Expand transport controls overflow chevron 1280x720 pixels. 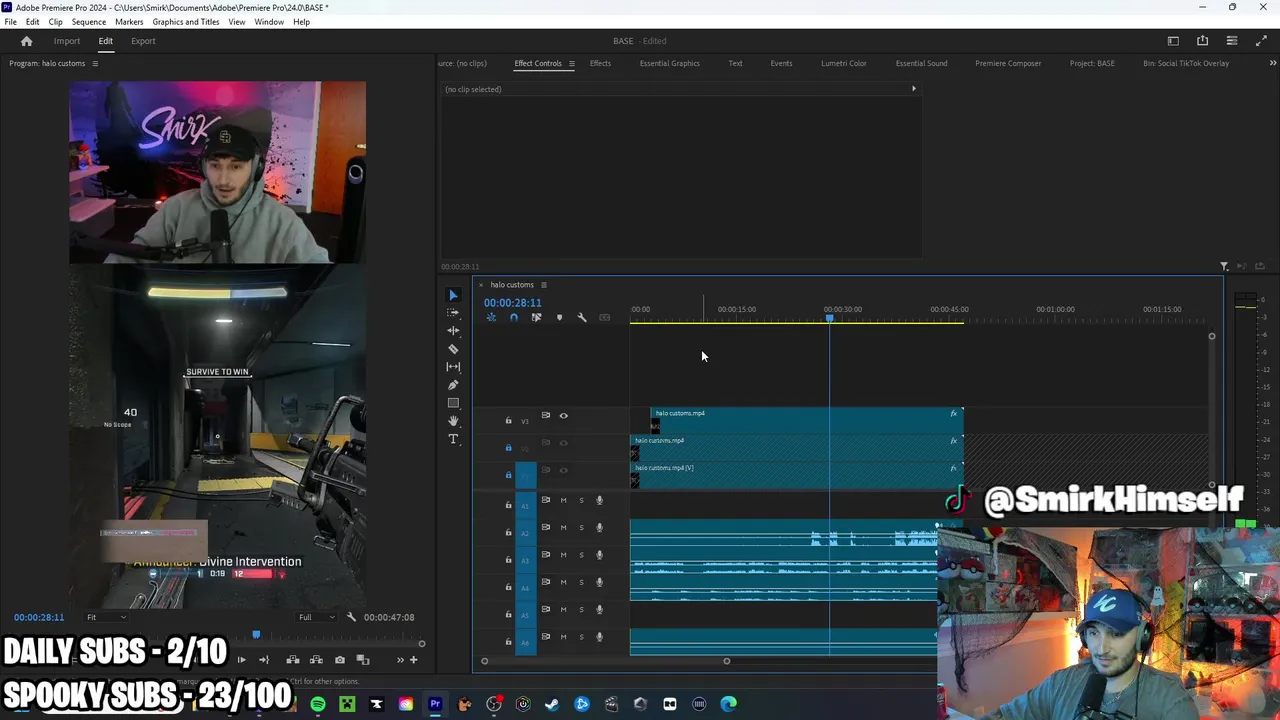pos(400,660)
